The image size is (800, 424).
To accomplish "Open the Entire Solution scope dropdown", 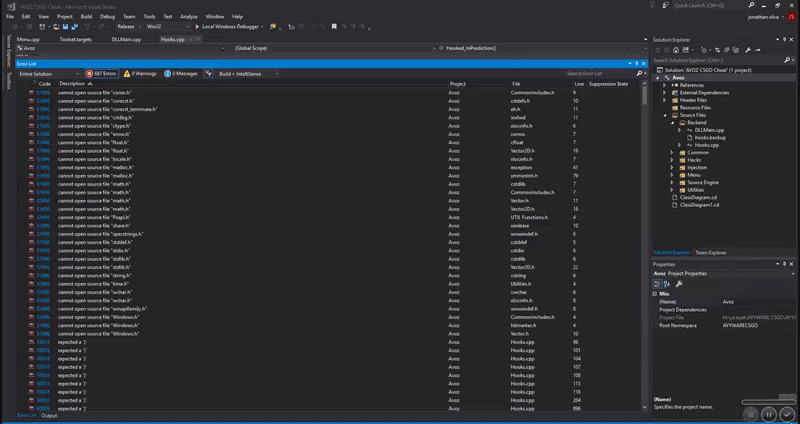I will point(49,74).
